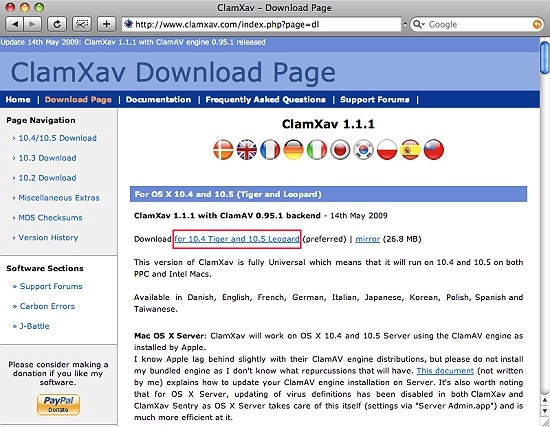Open Version History sidebar link
550x427 pixels.
48,238
